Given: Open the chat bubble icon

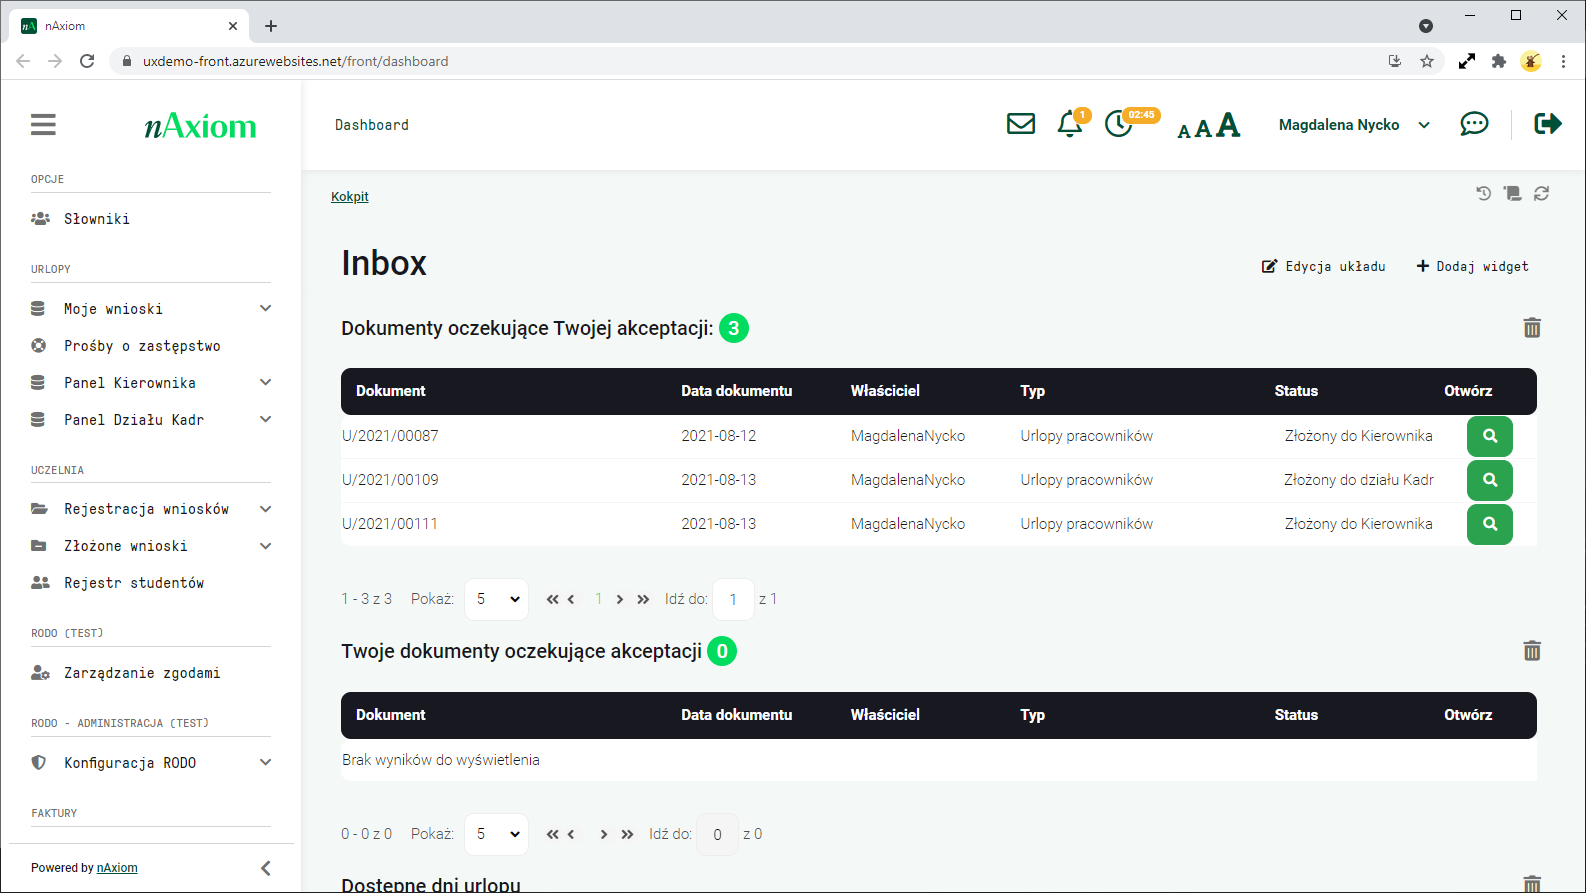Looking at the screenshot, I should coord(1474,124).
